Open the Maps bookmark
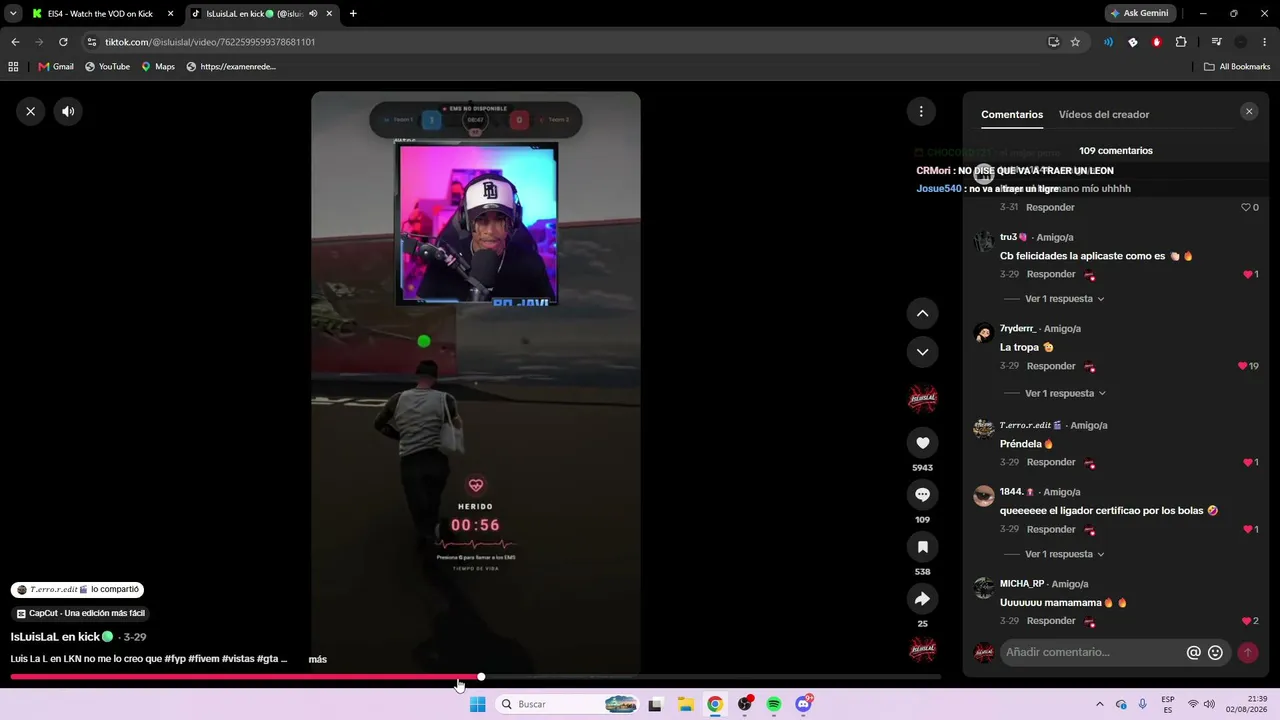 (x=158, y=67)
